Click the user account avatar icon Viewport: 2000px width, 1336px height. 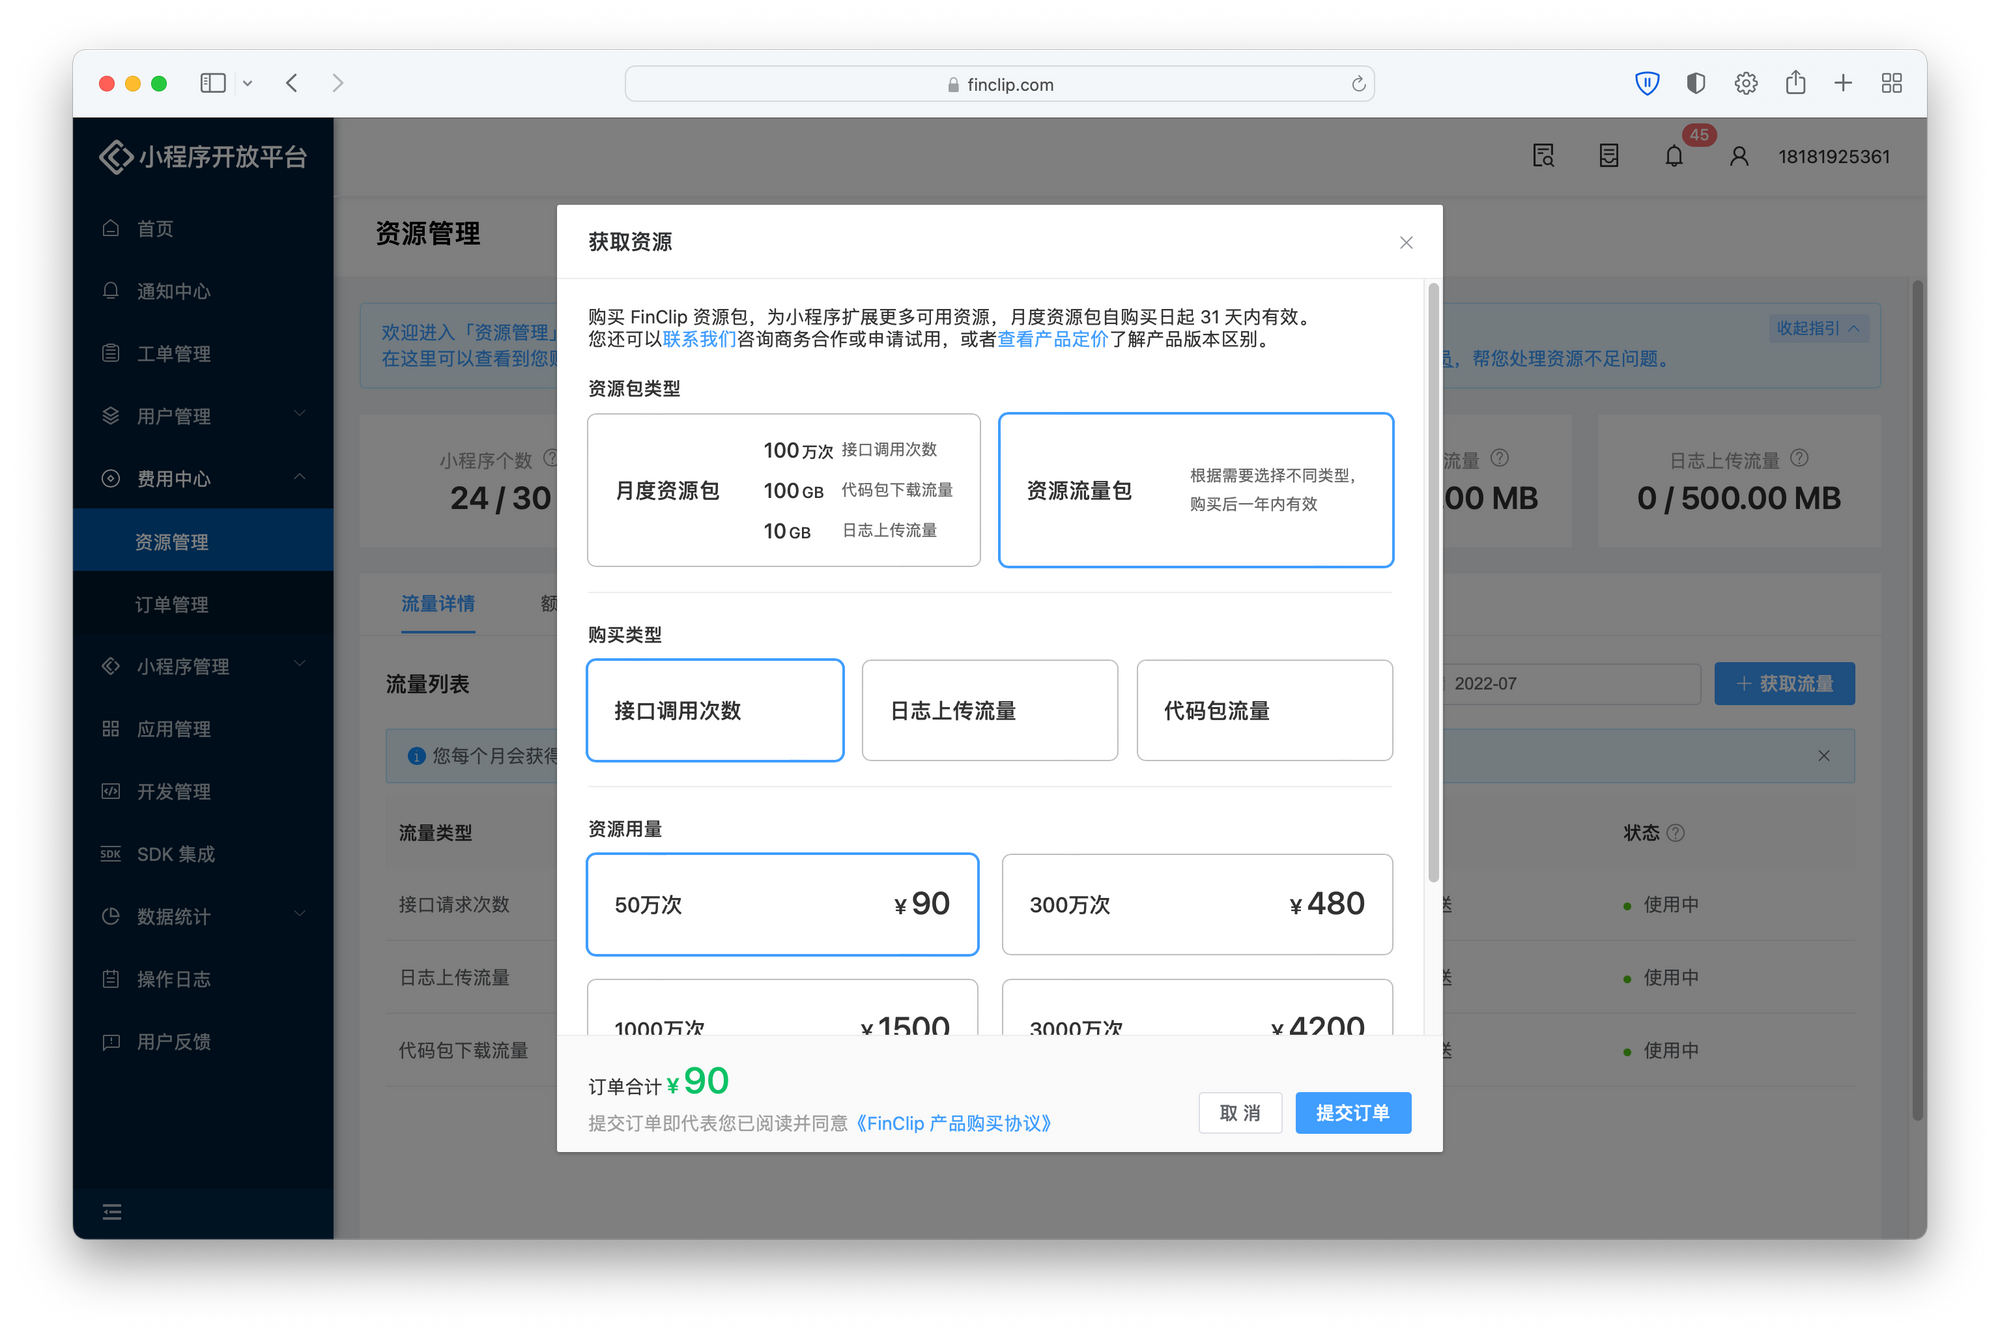point(1739,156)
